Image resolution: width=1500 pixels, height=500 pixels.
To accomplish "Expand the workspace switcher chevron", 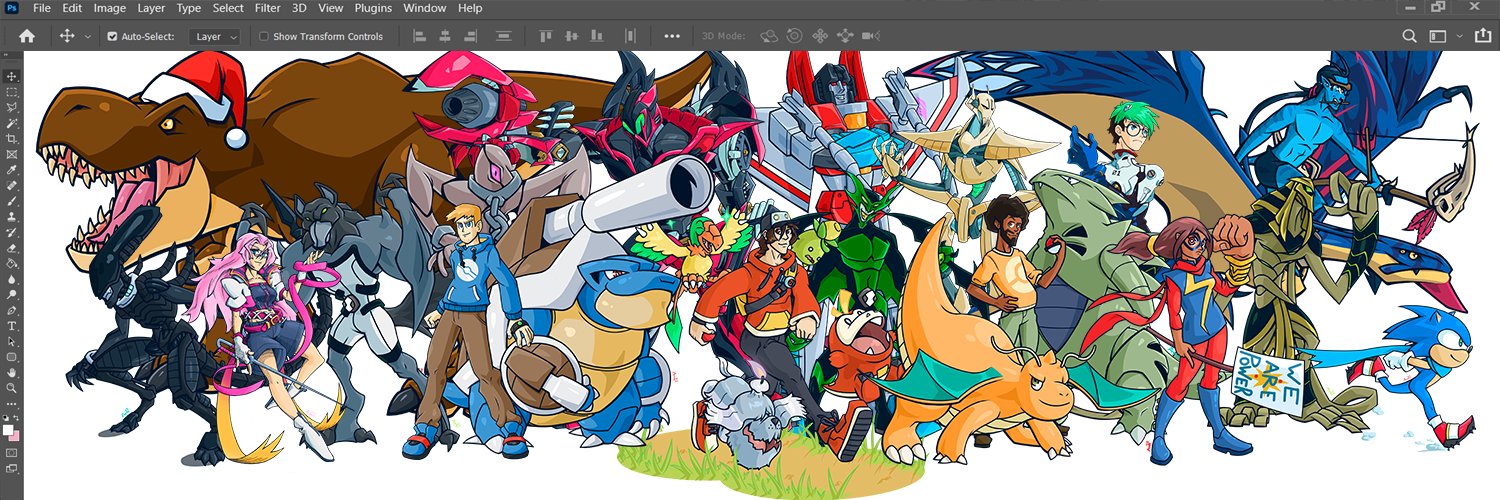I will coord(1459,36).
